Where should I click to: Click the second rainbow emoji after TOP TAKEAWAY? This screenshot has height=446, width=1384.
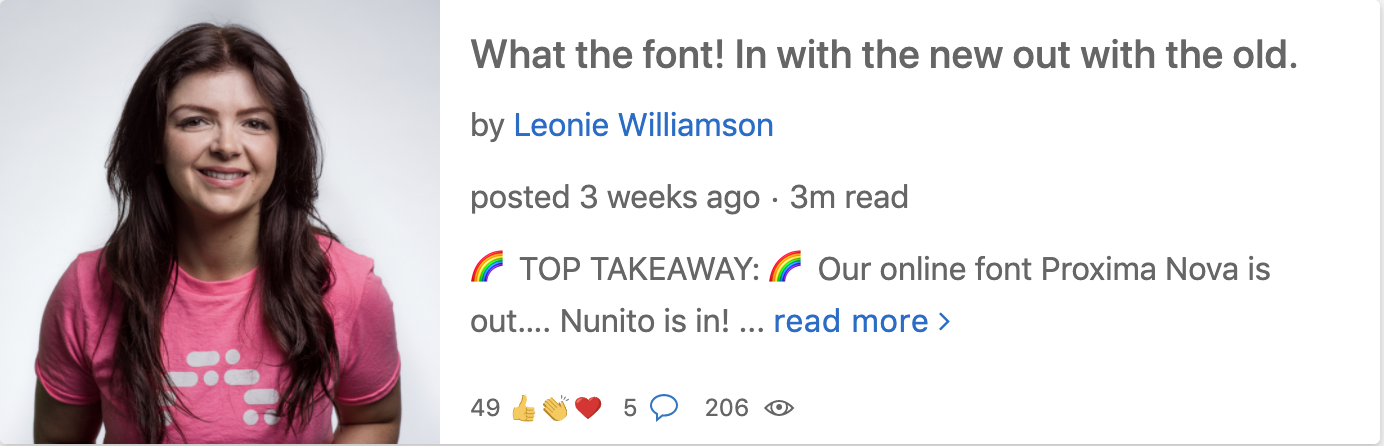point(785,269)
